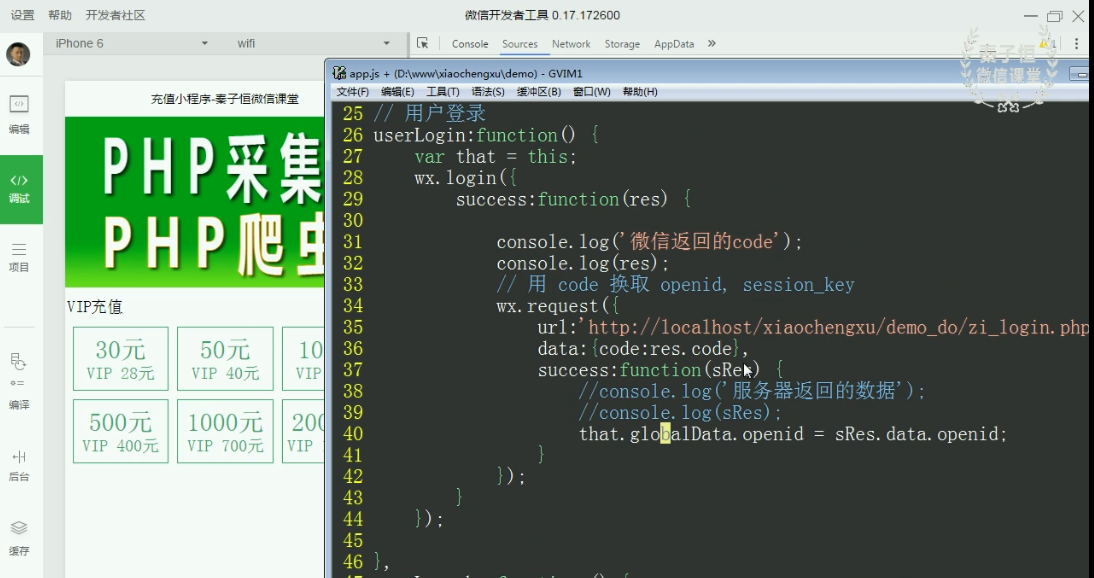Screen dimensions: 1094x578
Task: Open the 开发者社区 developer community menu
Action: [115, 15]
